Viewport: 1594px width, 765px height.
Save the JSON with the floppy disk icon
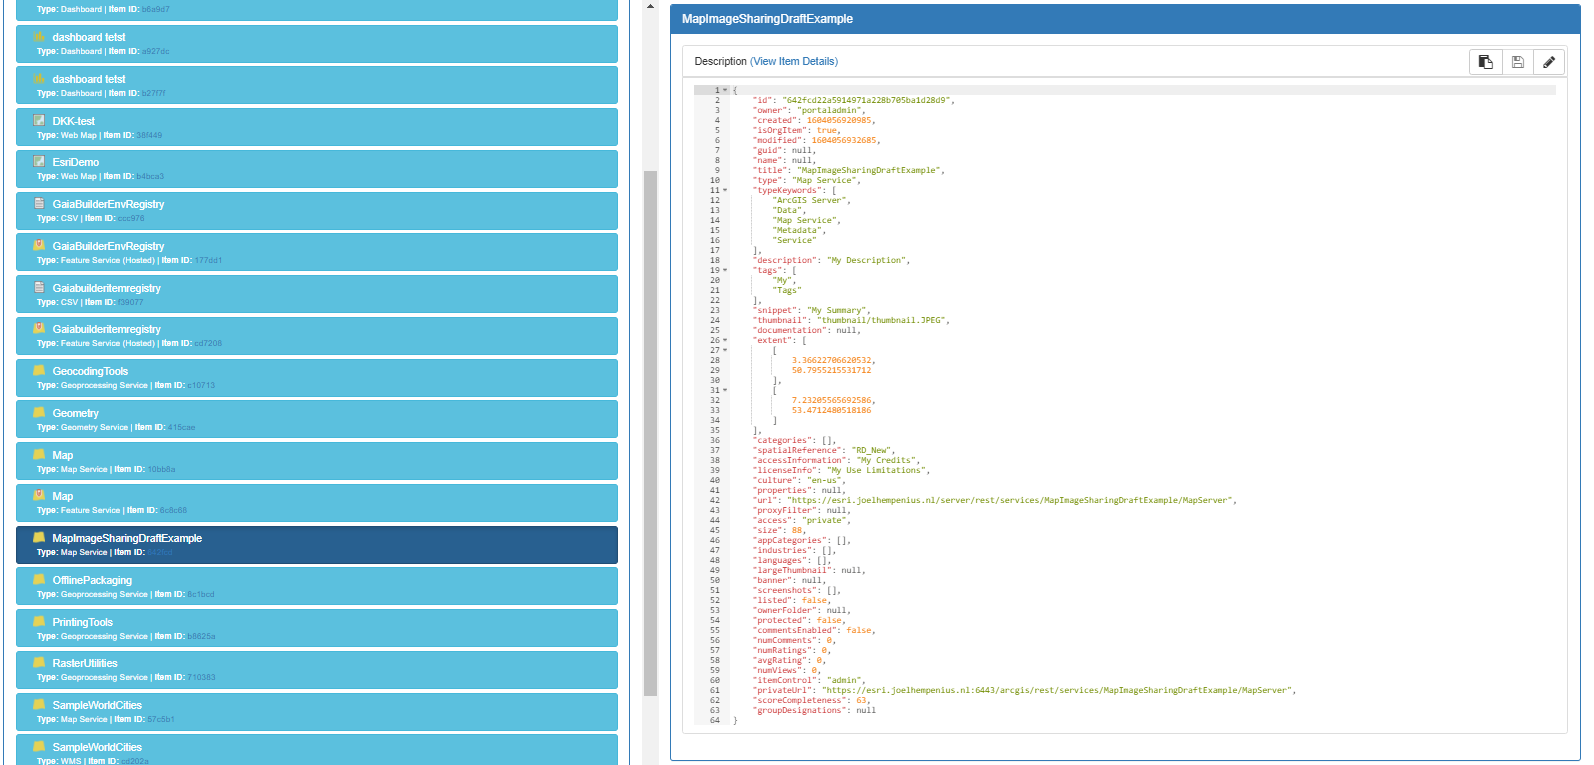click(1517, 62)
